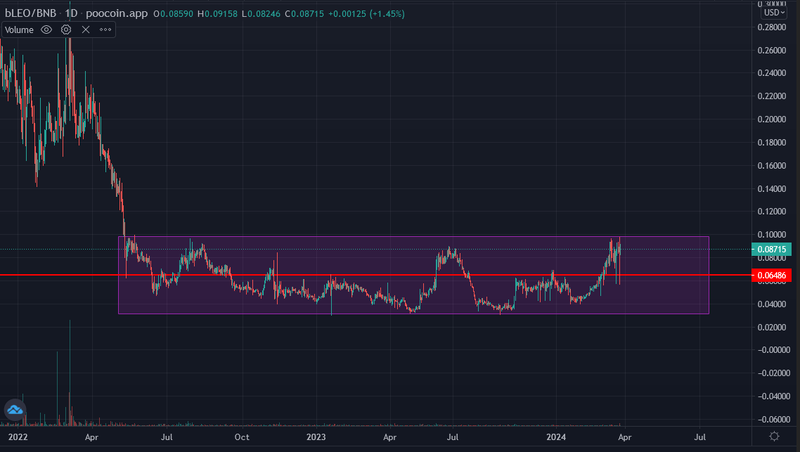Screen dimensions: 800x452
Task: Expand the USD currency dropdown
Action: point(773,11)
